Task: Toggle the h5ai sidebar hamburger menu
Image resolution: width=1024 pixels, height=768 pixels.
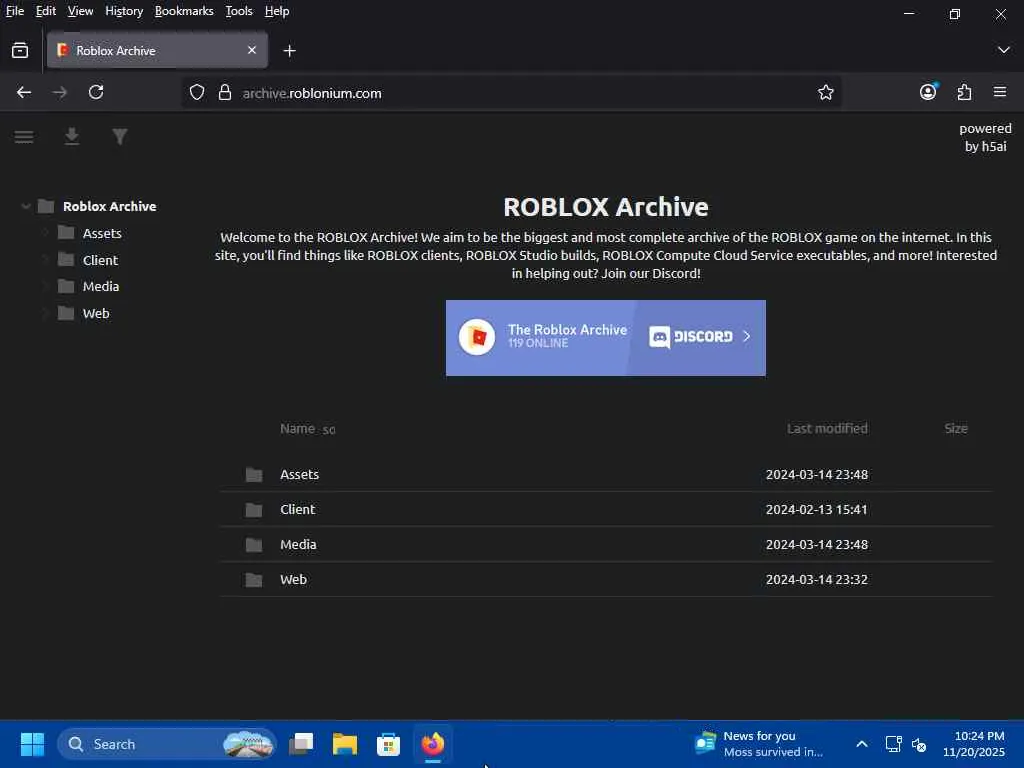Action: point(24,136)
